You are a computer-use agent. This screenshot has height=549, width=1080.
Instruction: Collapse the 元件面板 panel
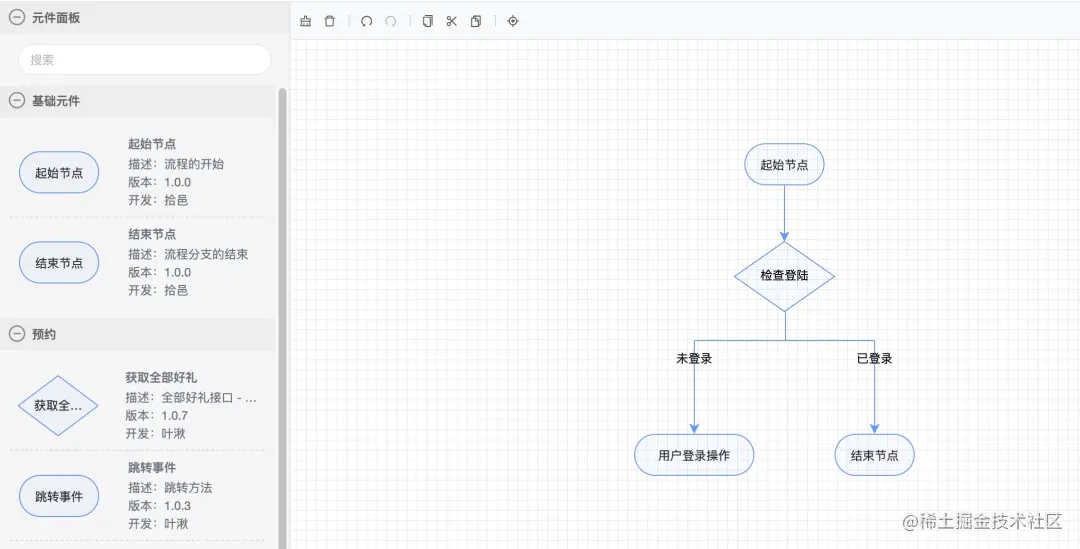17,18
